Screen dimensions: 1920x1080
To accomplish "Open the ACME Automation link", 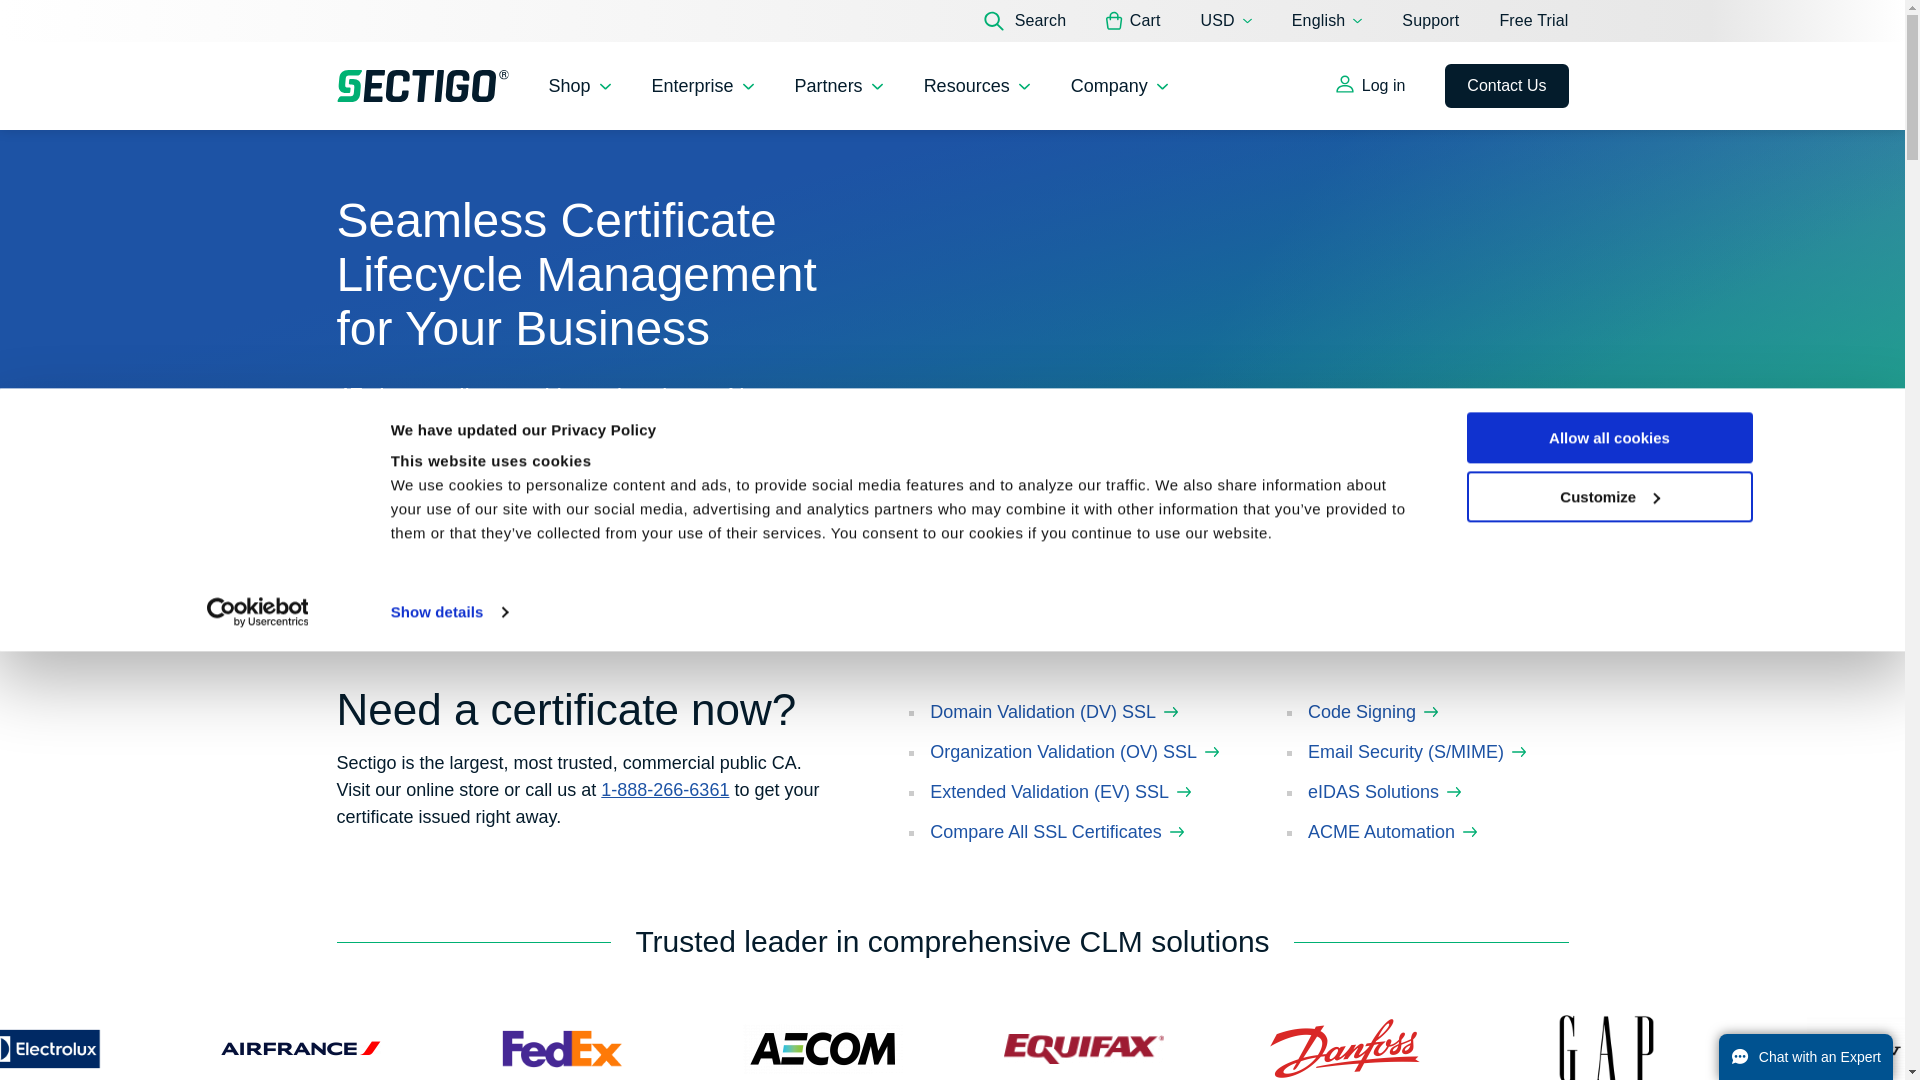I will click(x=1393, y=832).
